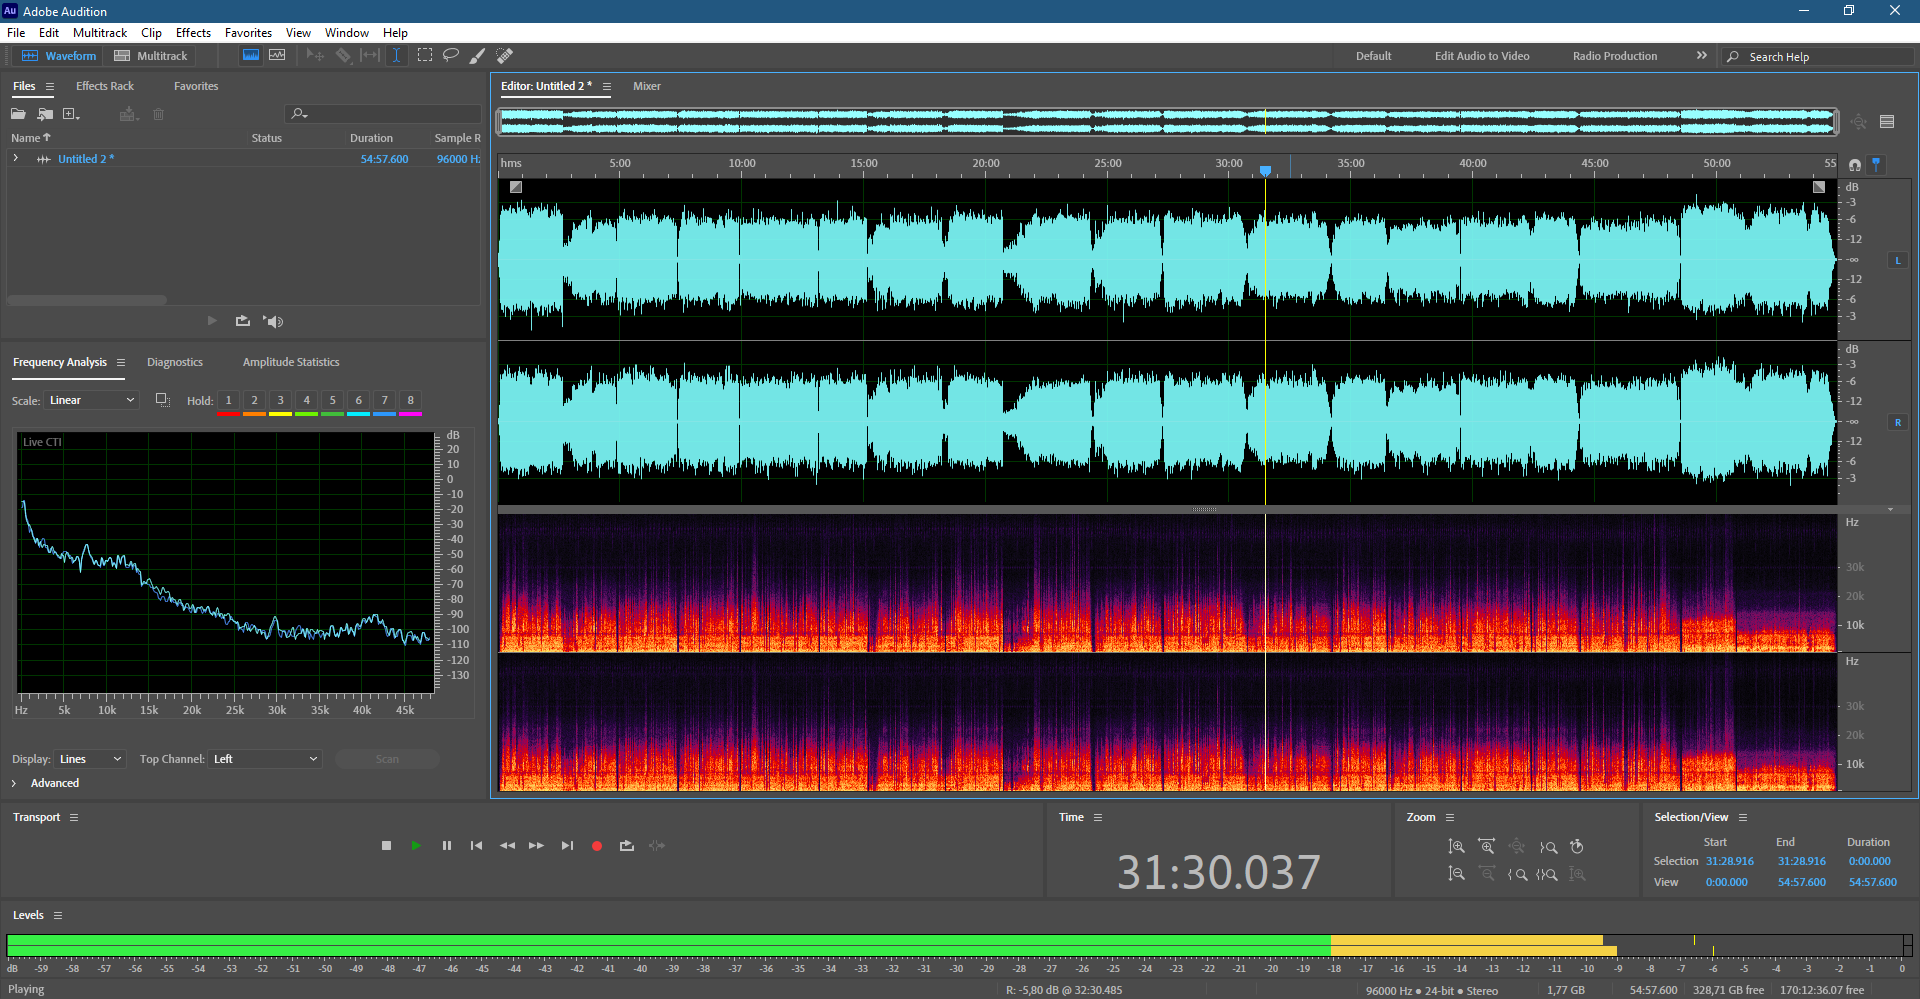Select the Spot Healing Brush tool
Screen dimensions: 1920x999
click(505, 56)
